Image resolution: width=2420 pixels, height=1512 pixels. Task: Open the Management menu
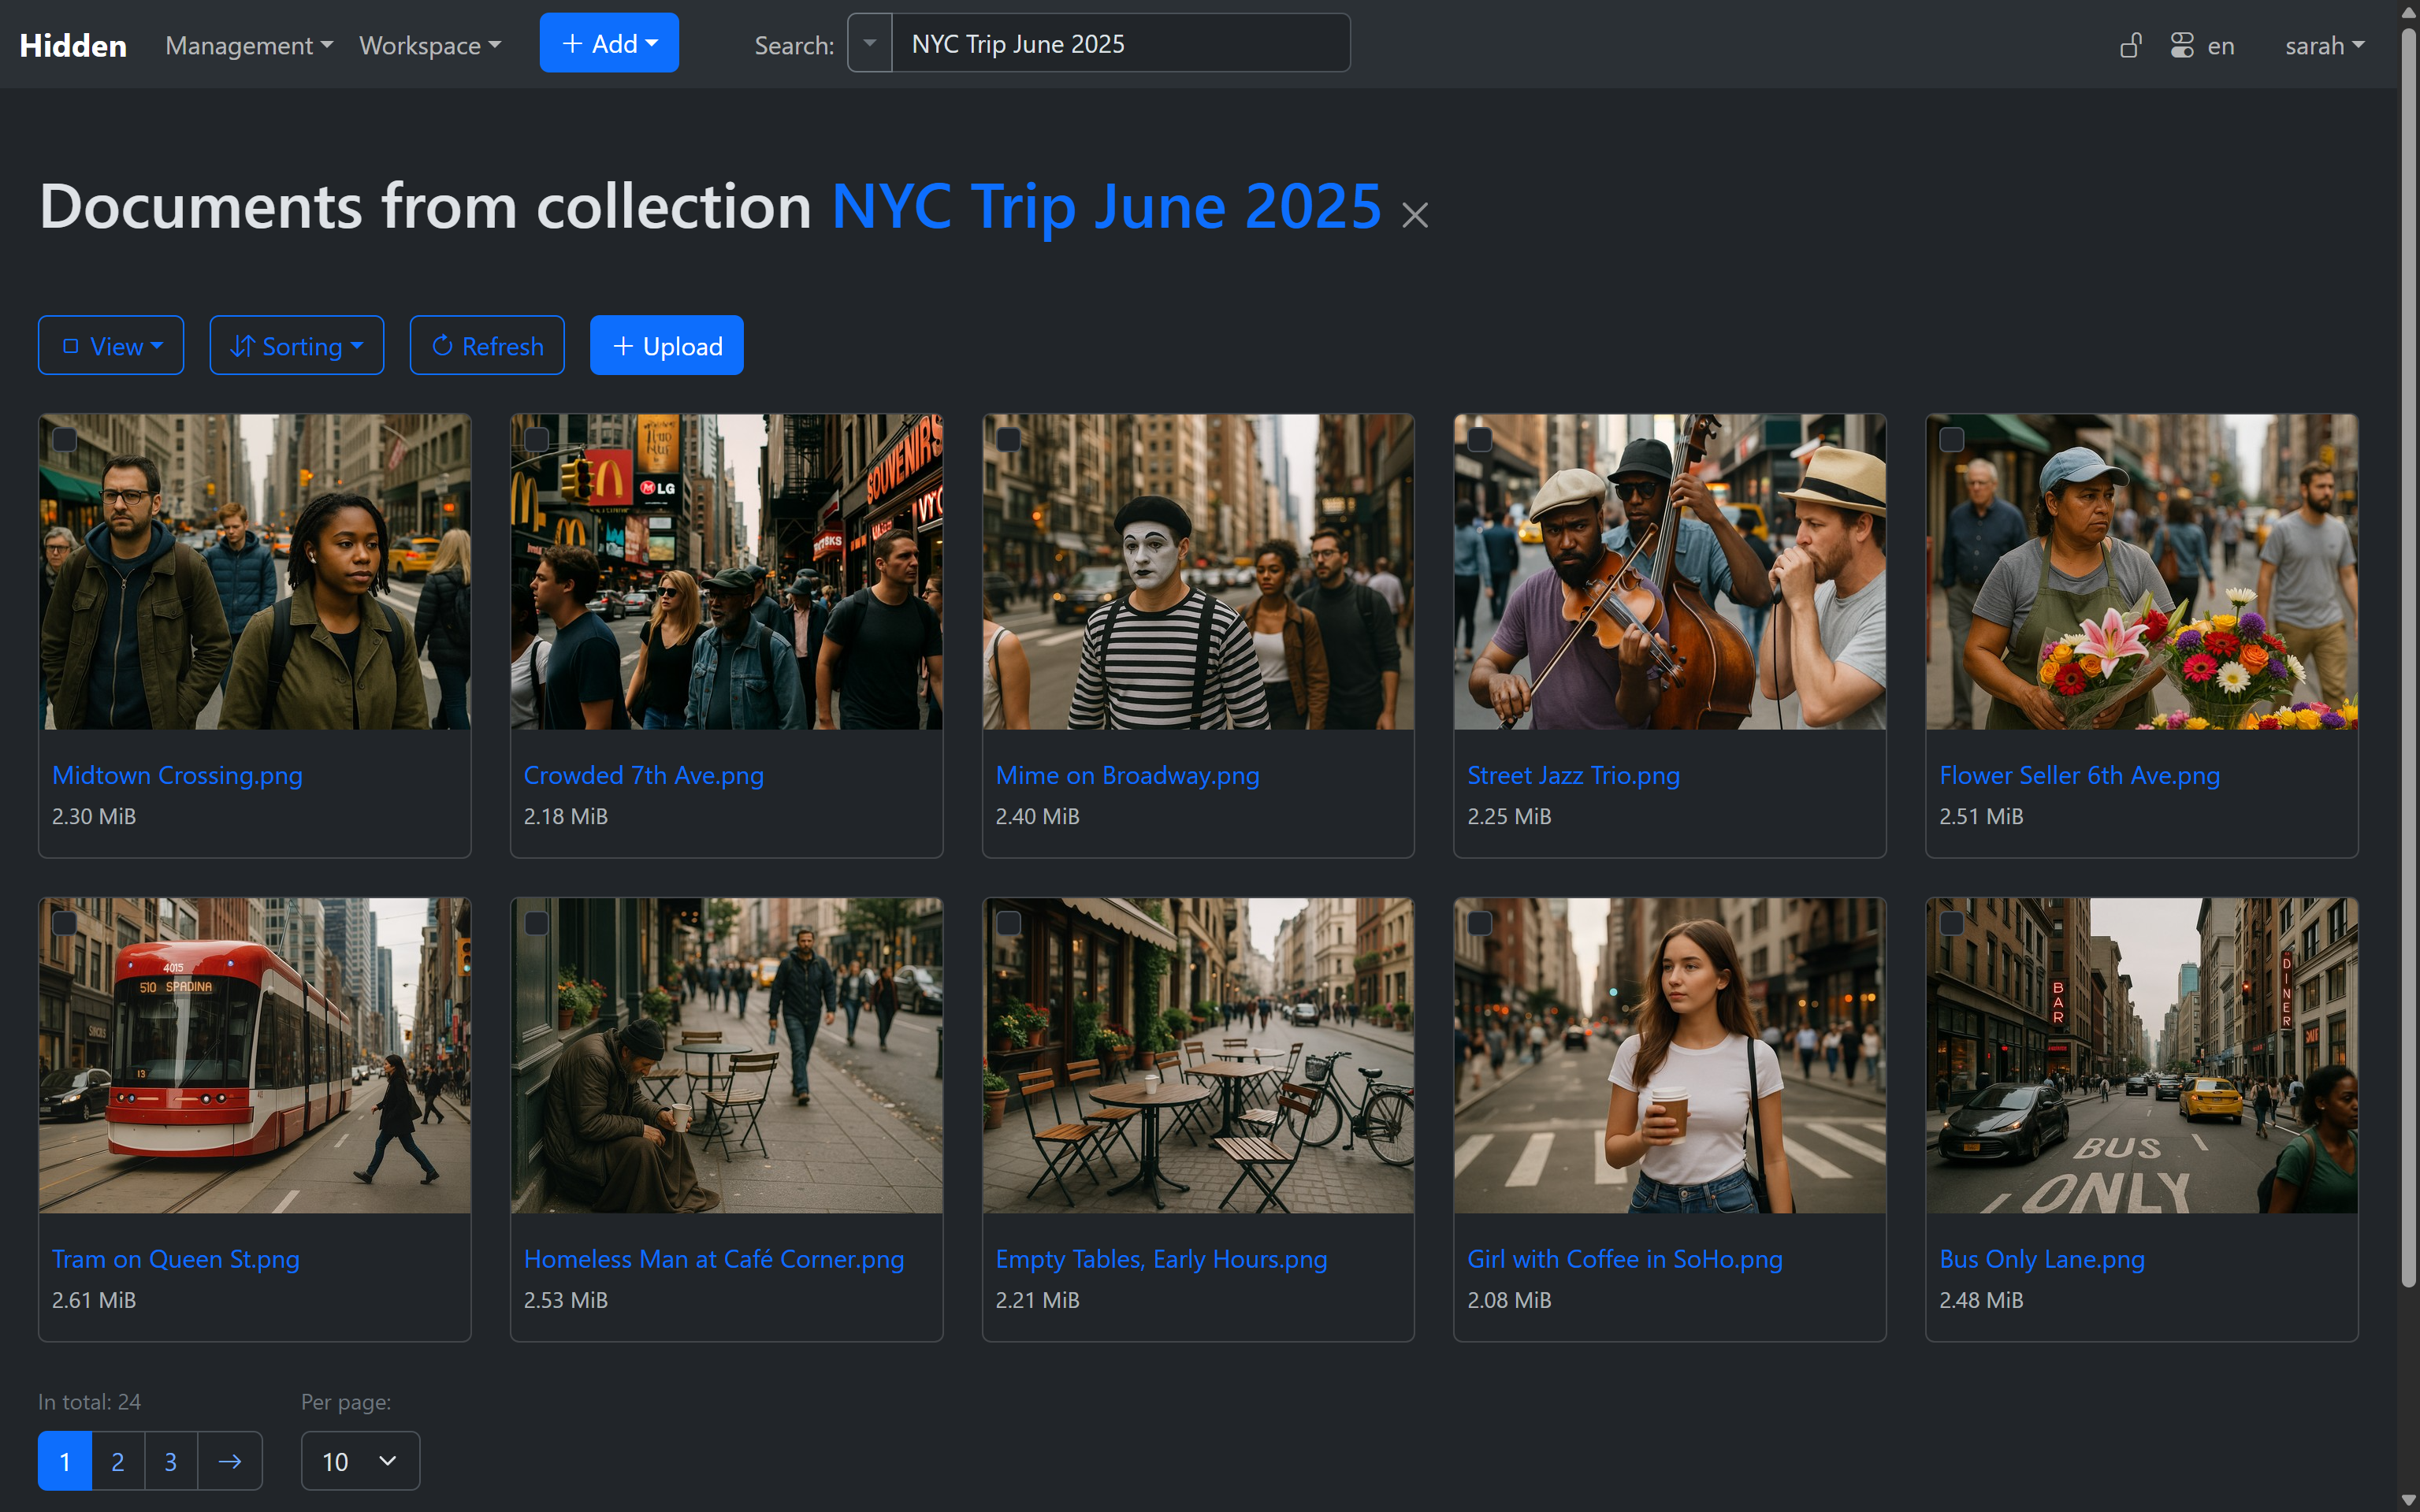tap(249, 45)
